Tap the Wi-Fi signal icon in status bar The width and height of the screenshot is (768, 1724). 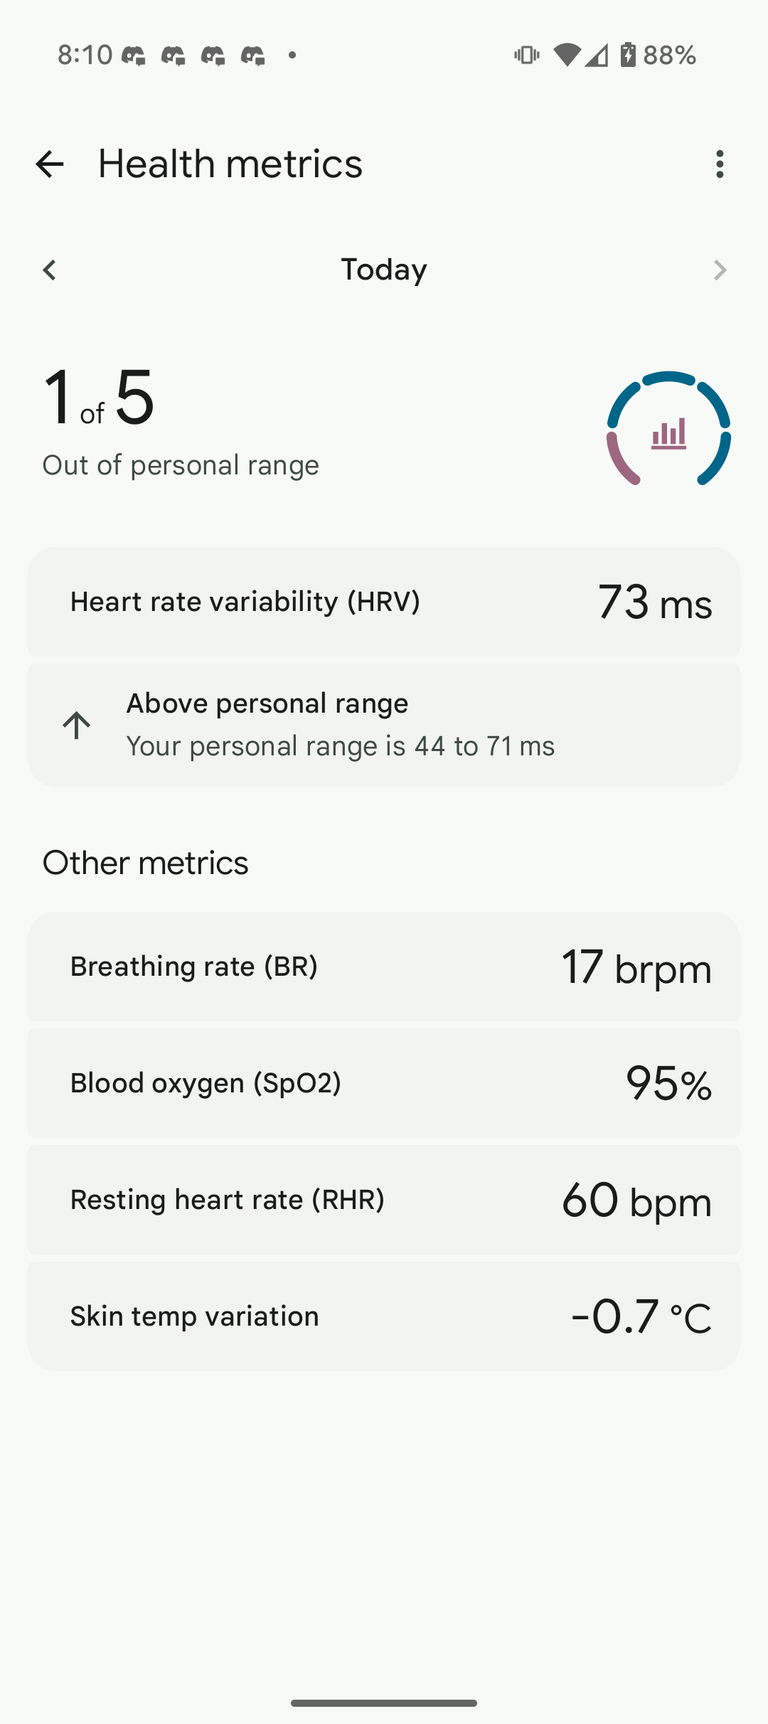pyautogui.click(x=566, y=55)
